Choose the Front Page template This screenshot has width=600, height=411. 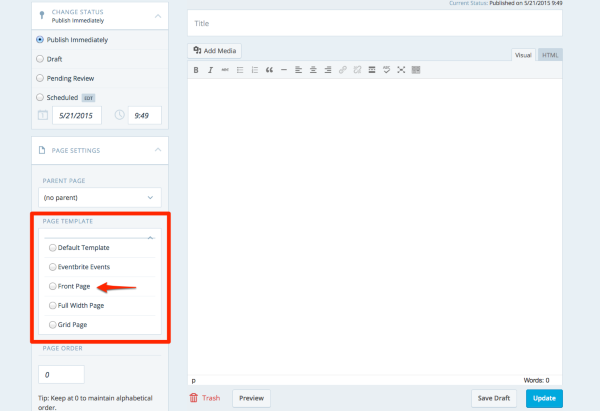pyautogui.click(x=52, y=286)
